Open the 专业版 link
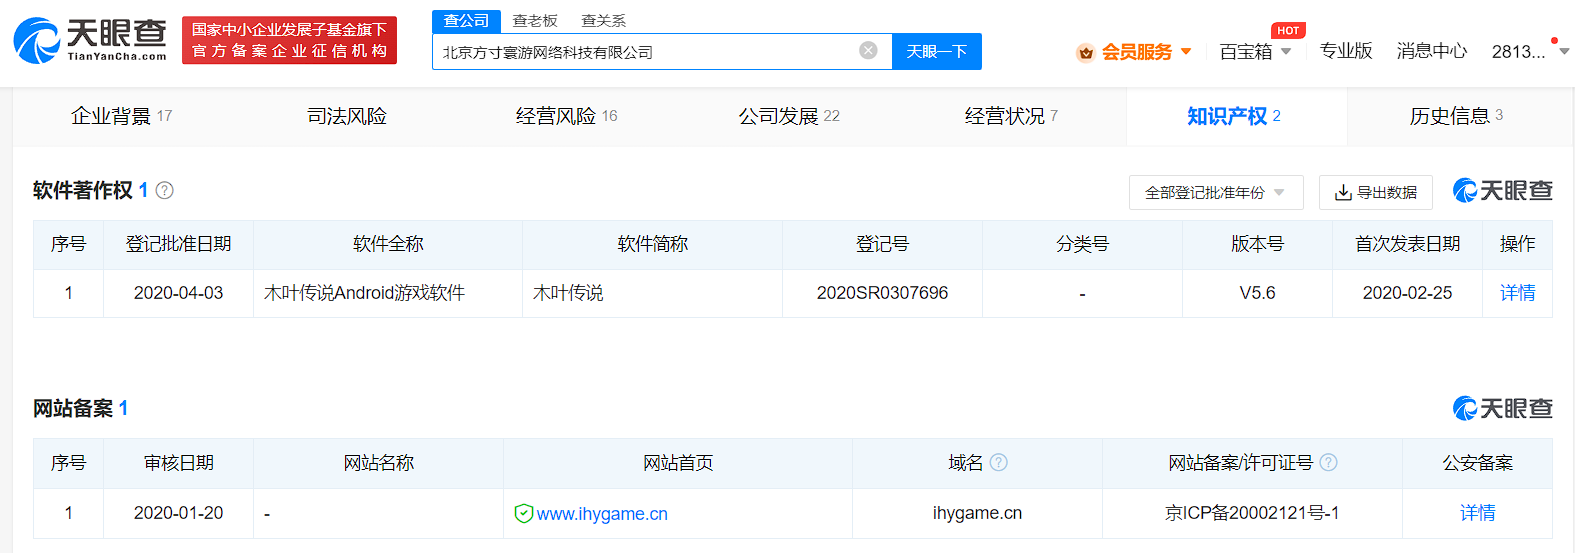Screen dimensions: 1575x553 tap(1346, 51)
